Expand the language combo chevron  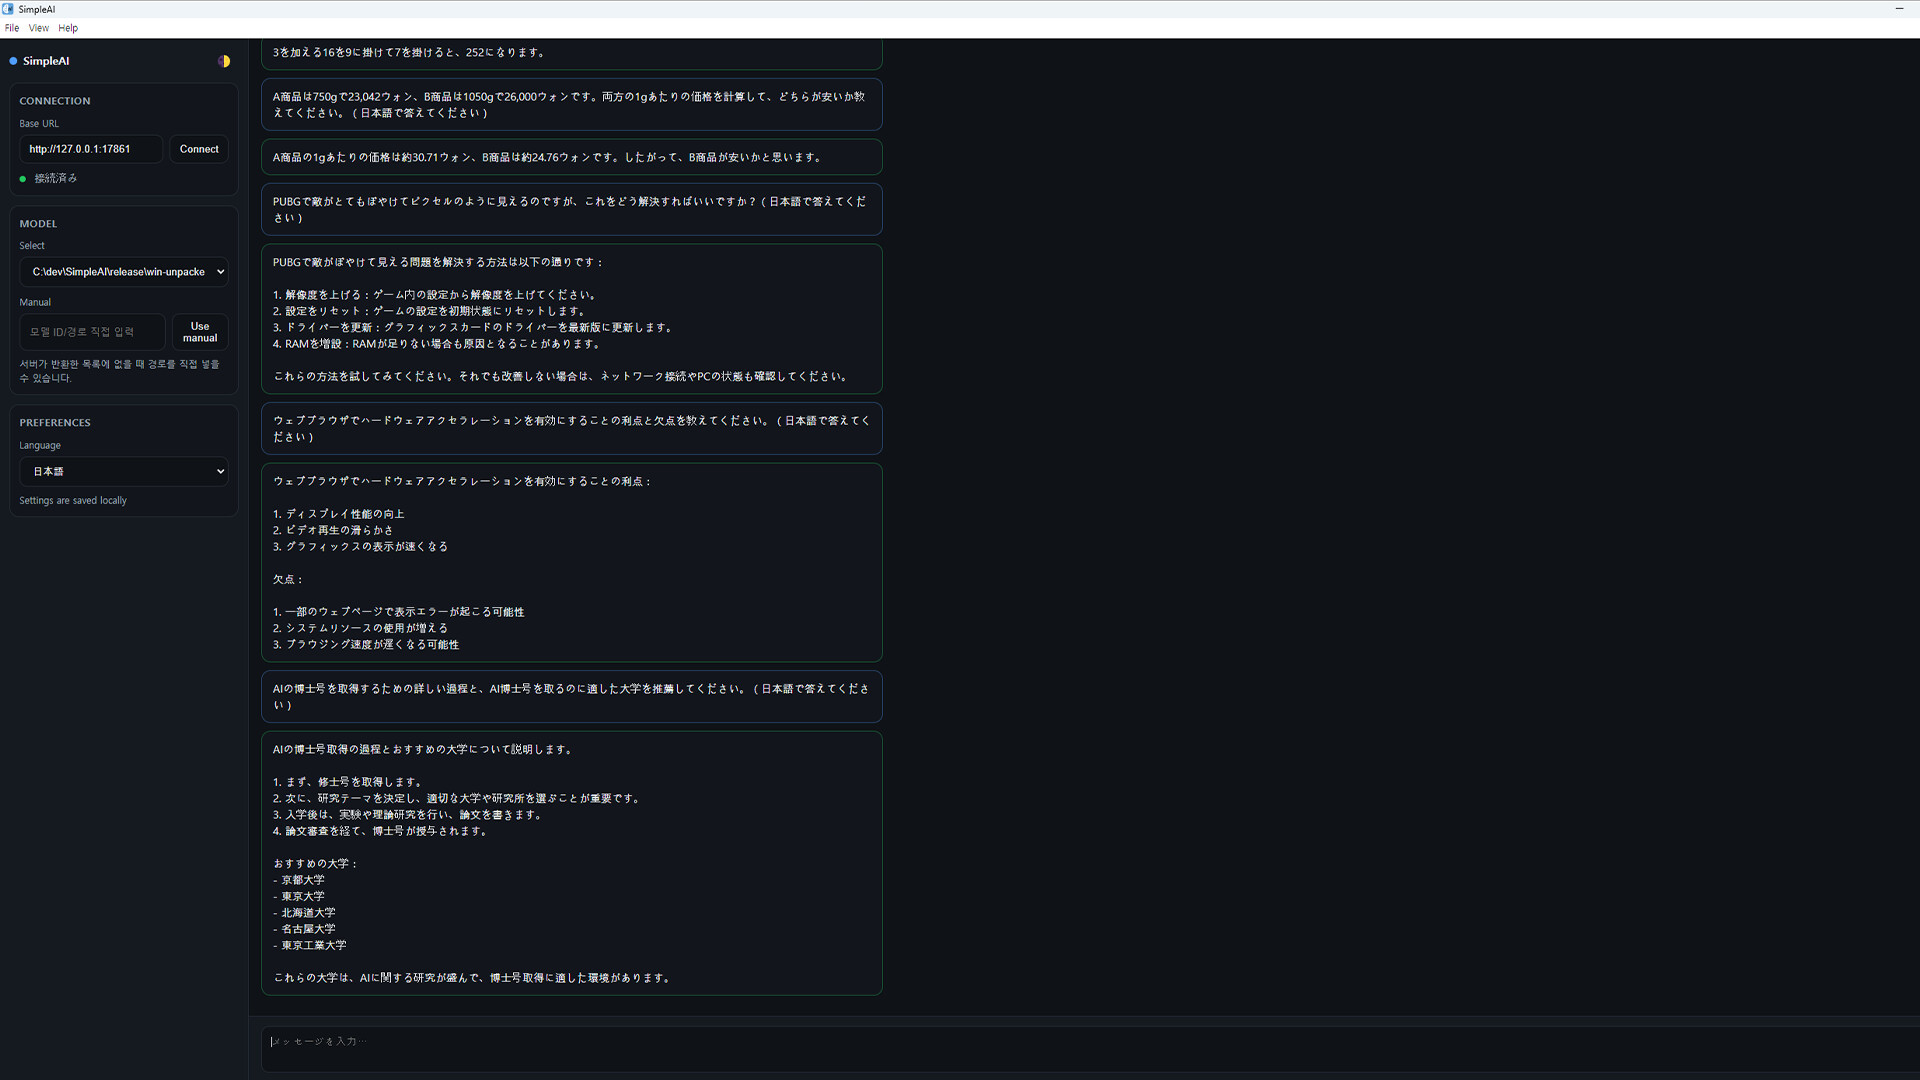(x=218, y=471)
